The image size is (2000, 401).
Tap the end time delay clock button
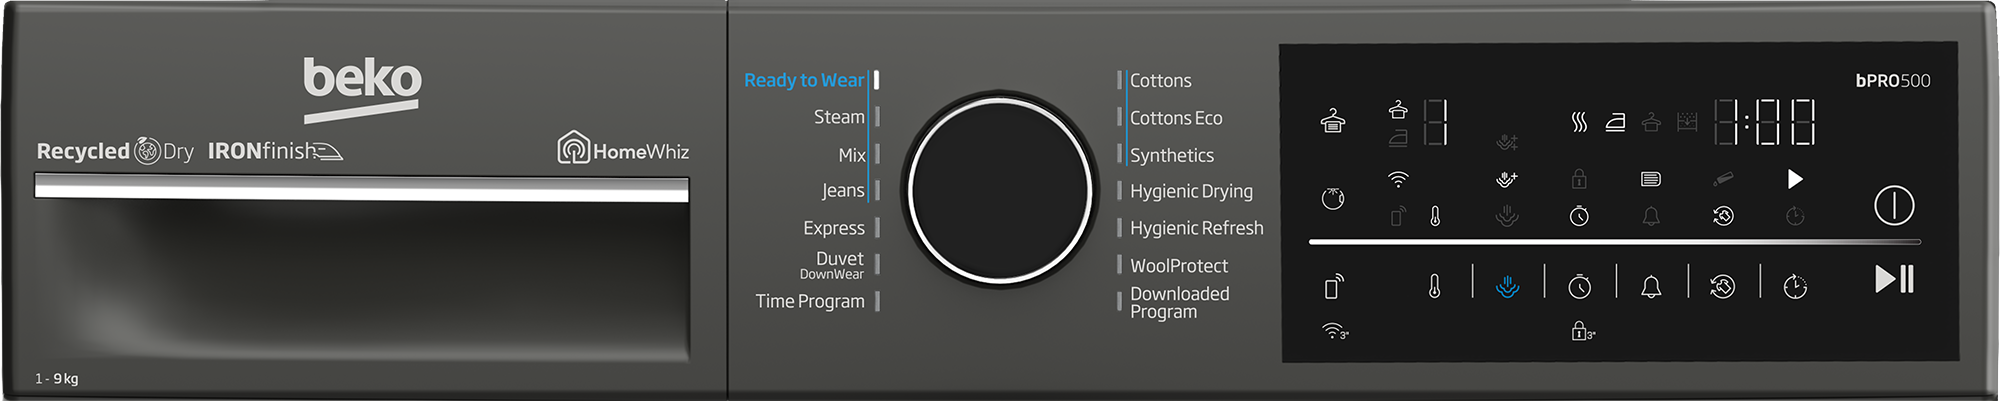pyautogui.click(x=1795, y=287)
